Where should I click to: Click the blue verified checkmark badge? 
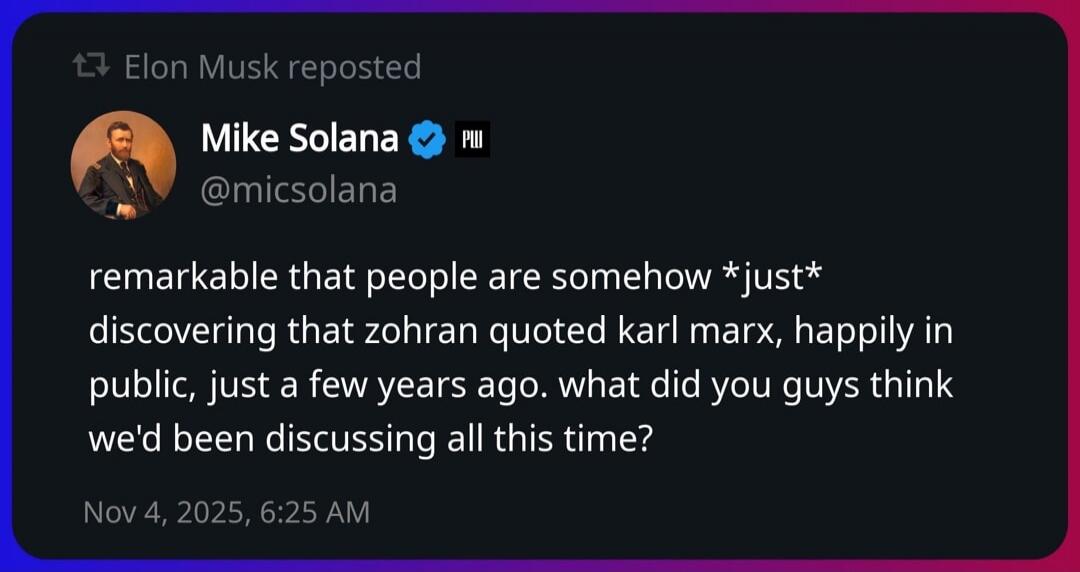[429, 141]
